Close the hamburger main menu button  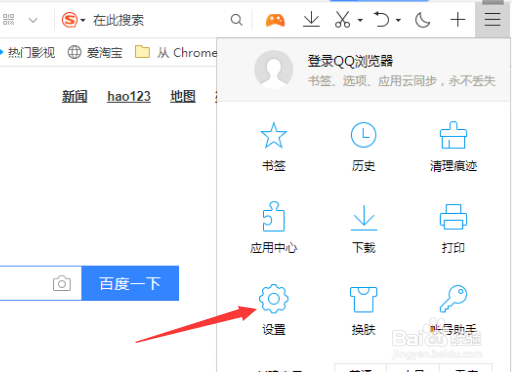click(492, 19)
